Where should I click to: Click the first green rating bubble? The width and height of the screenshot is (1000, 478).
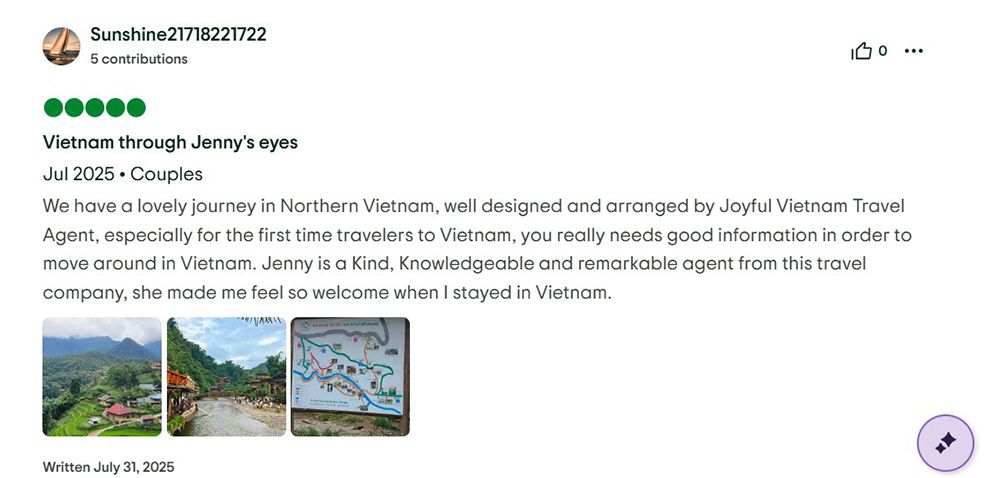(x=53, y=108)
